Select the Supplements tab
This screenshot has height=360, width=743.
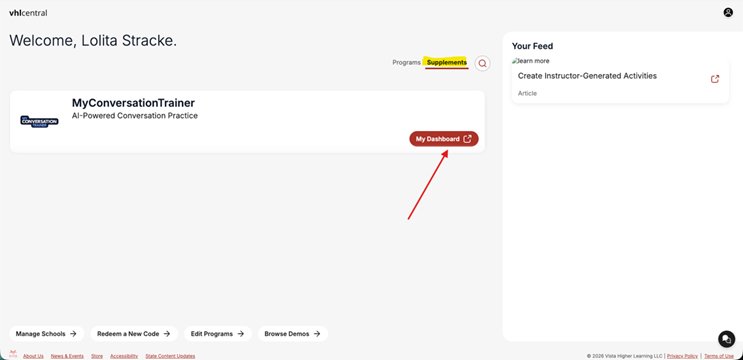tap(446, 63)
